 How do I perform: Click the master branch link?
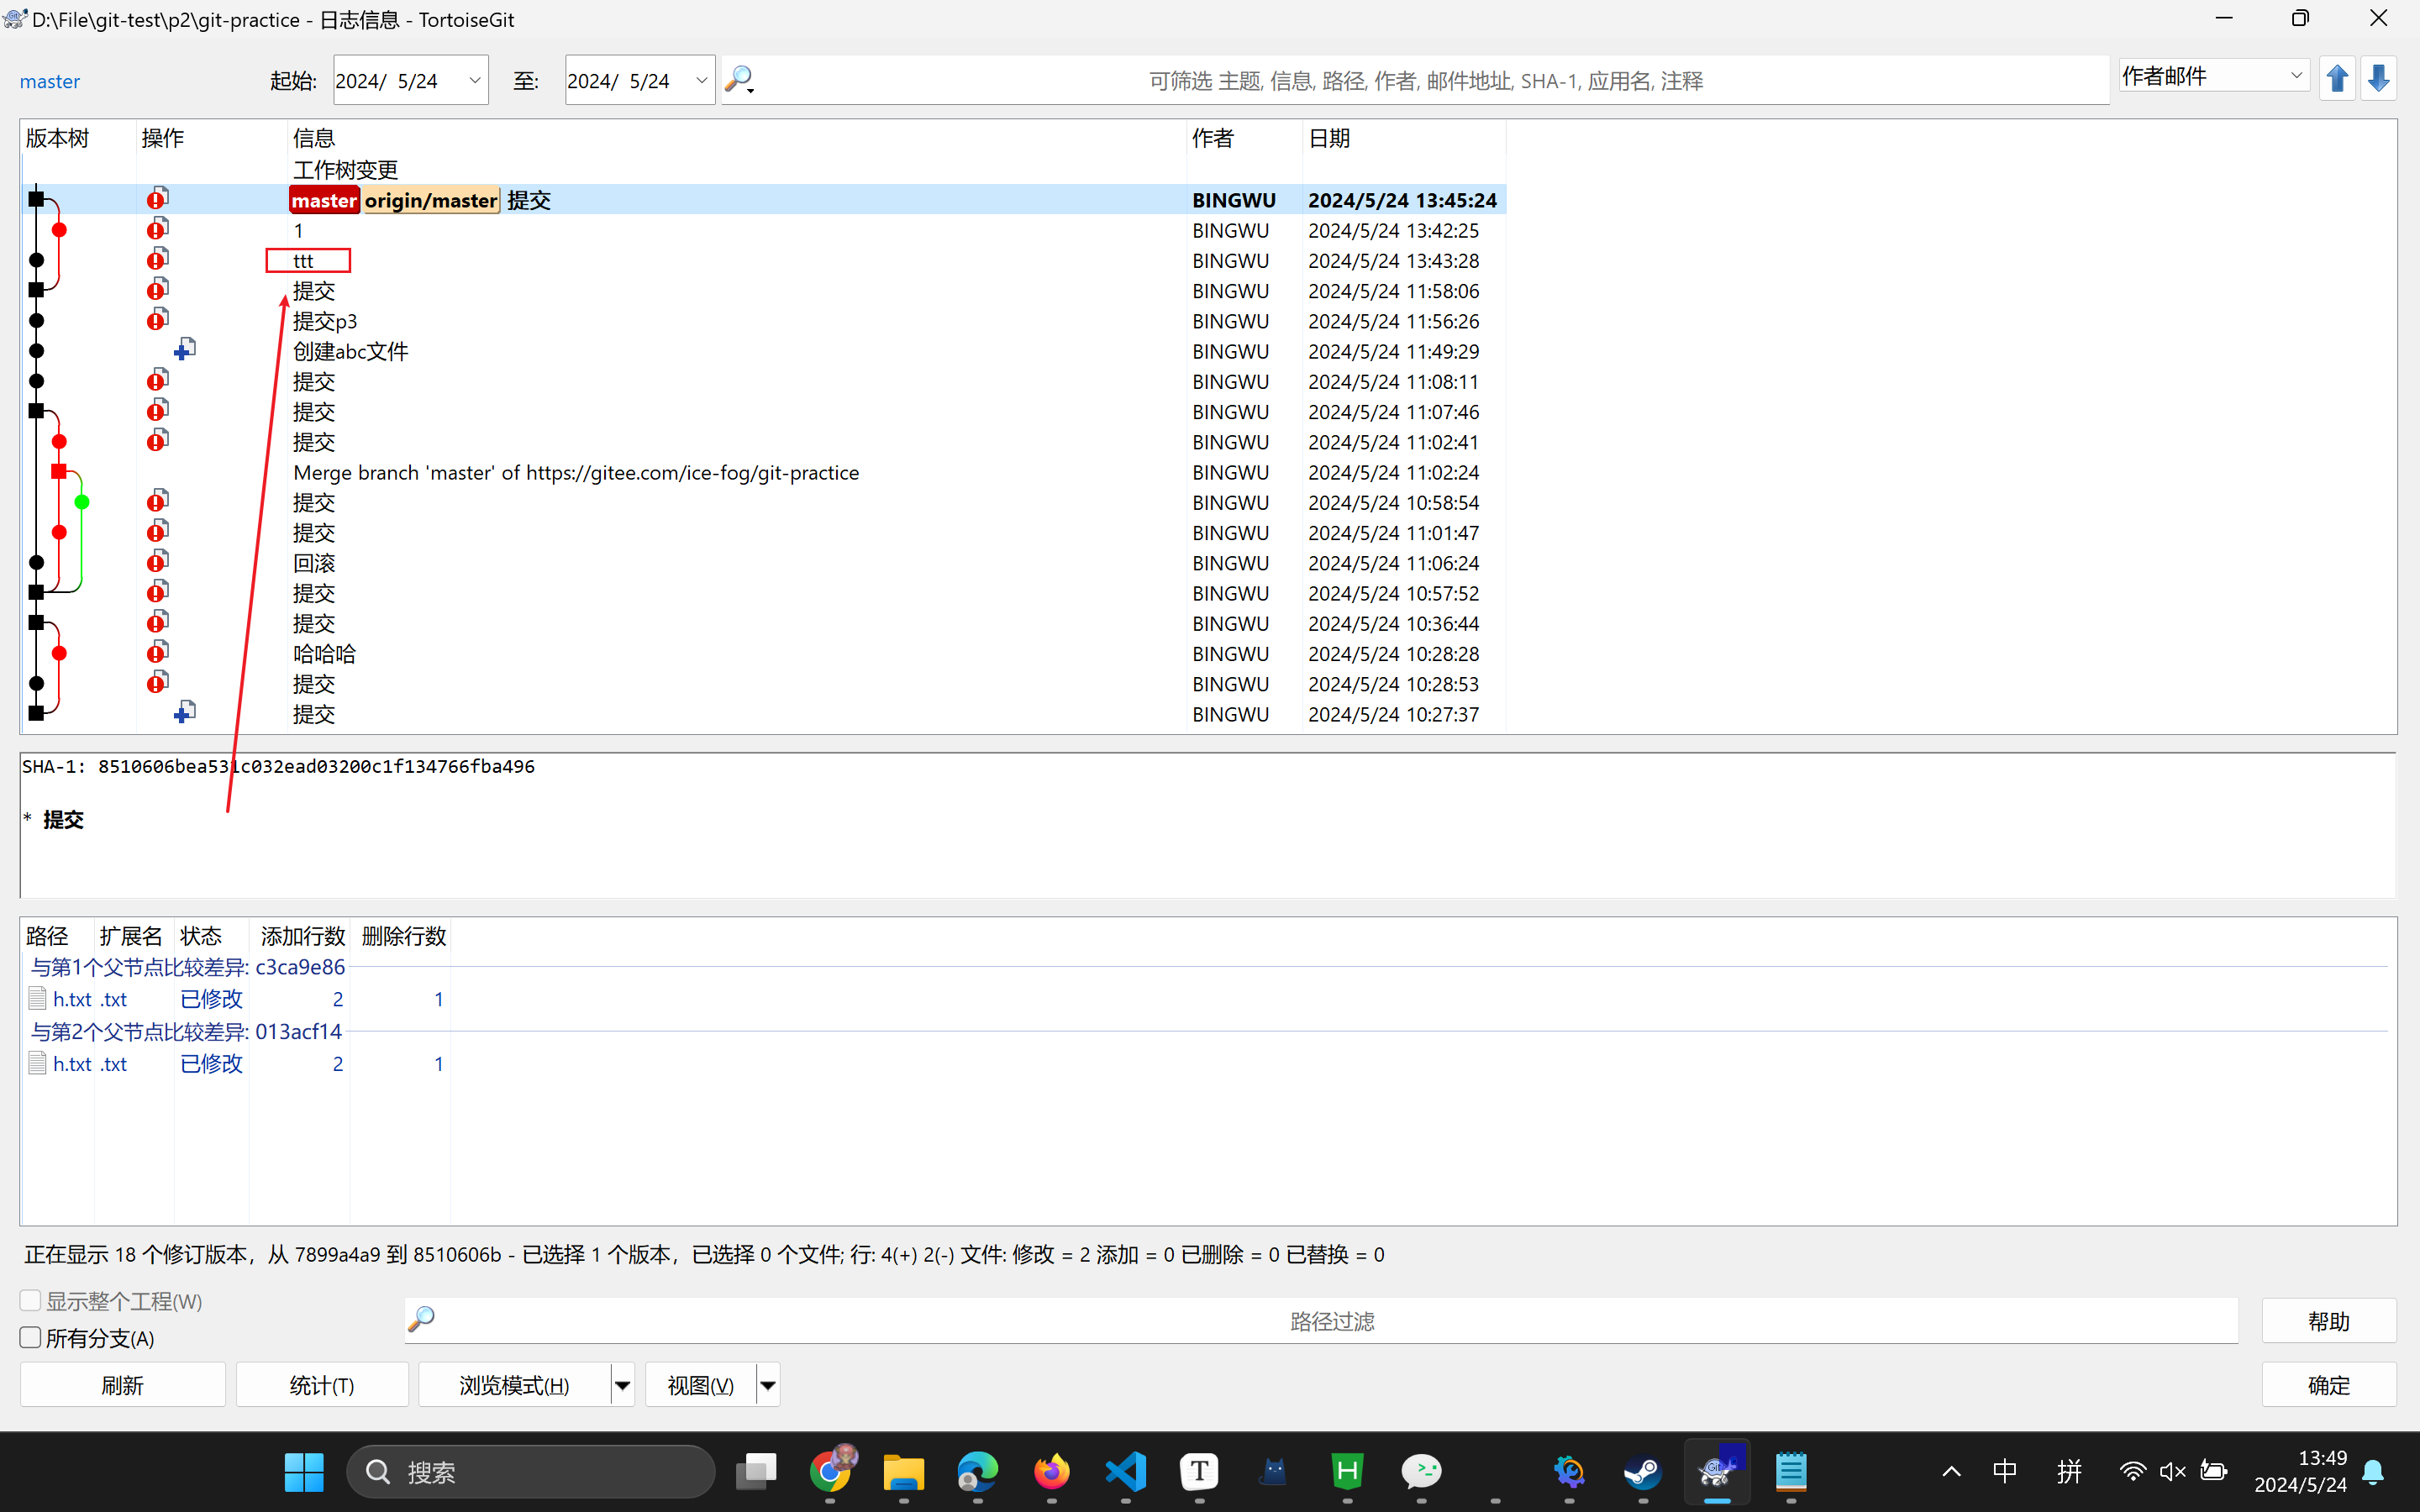50,81
